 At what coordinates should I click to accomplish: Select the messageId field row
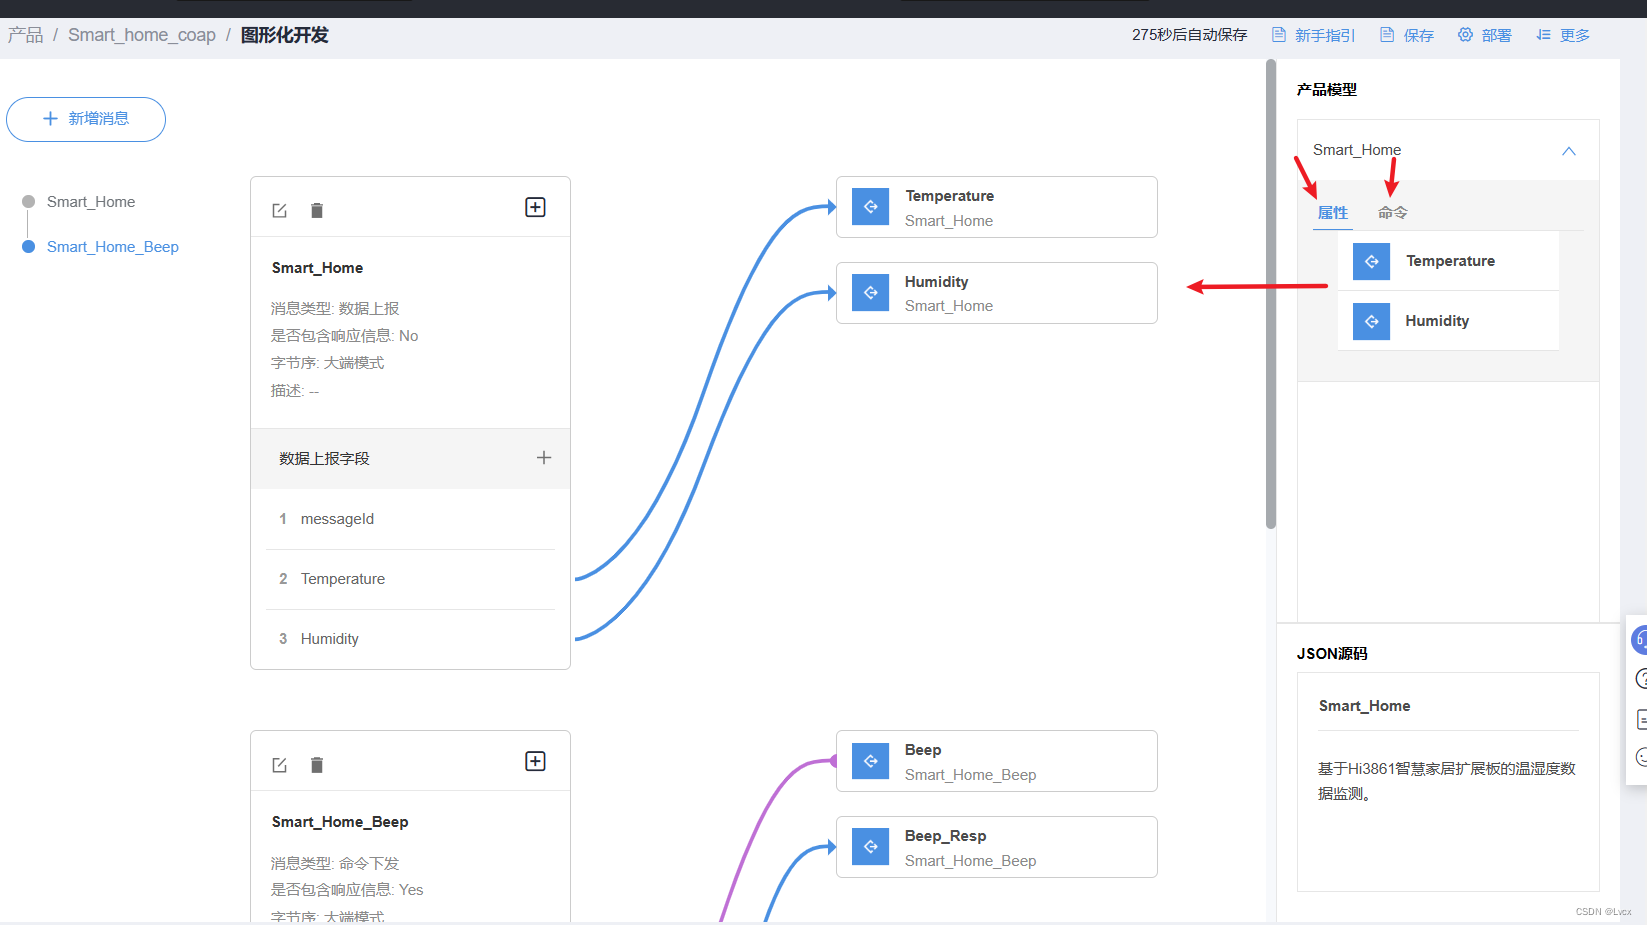point(410,519)
